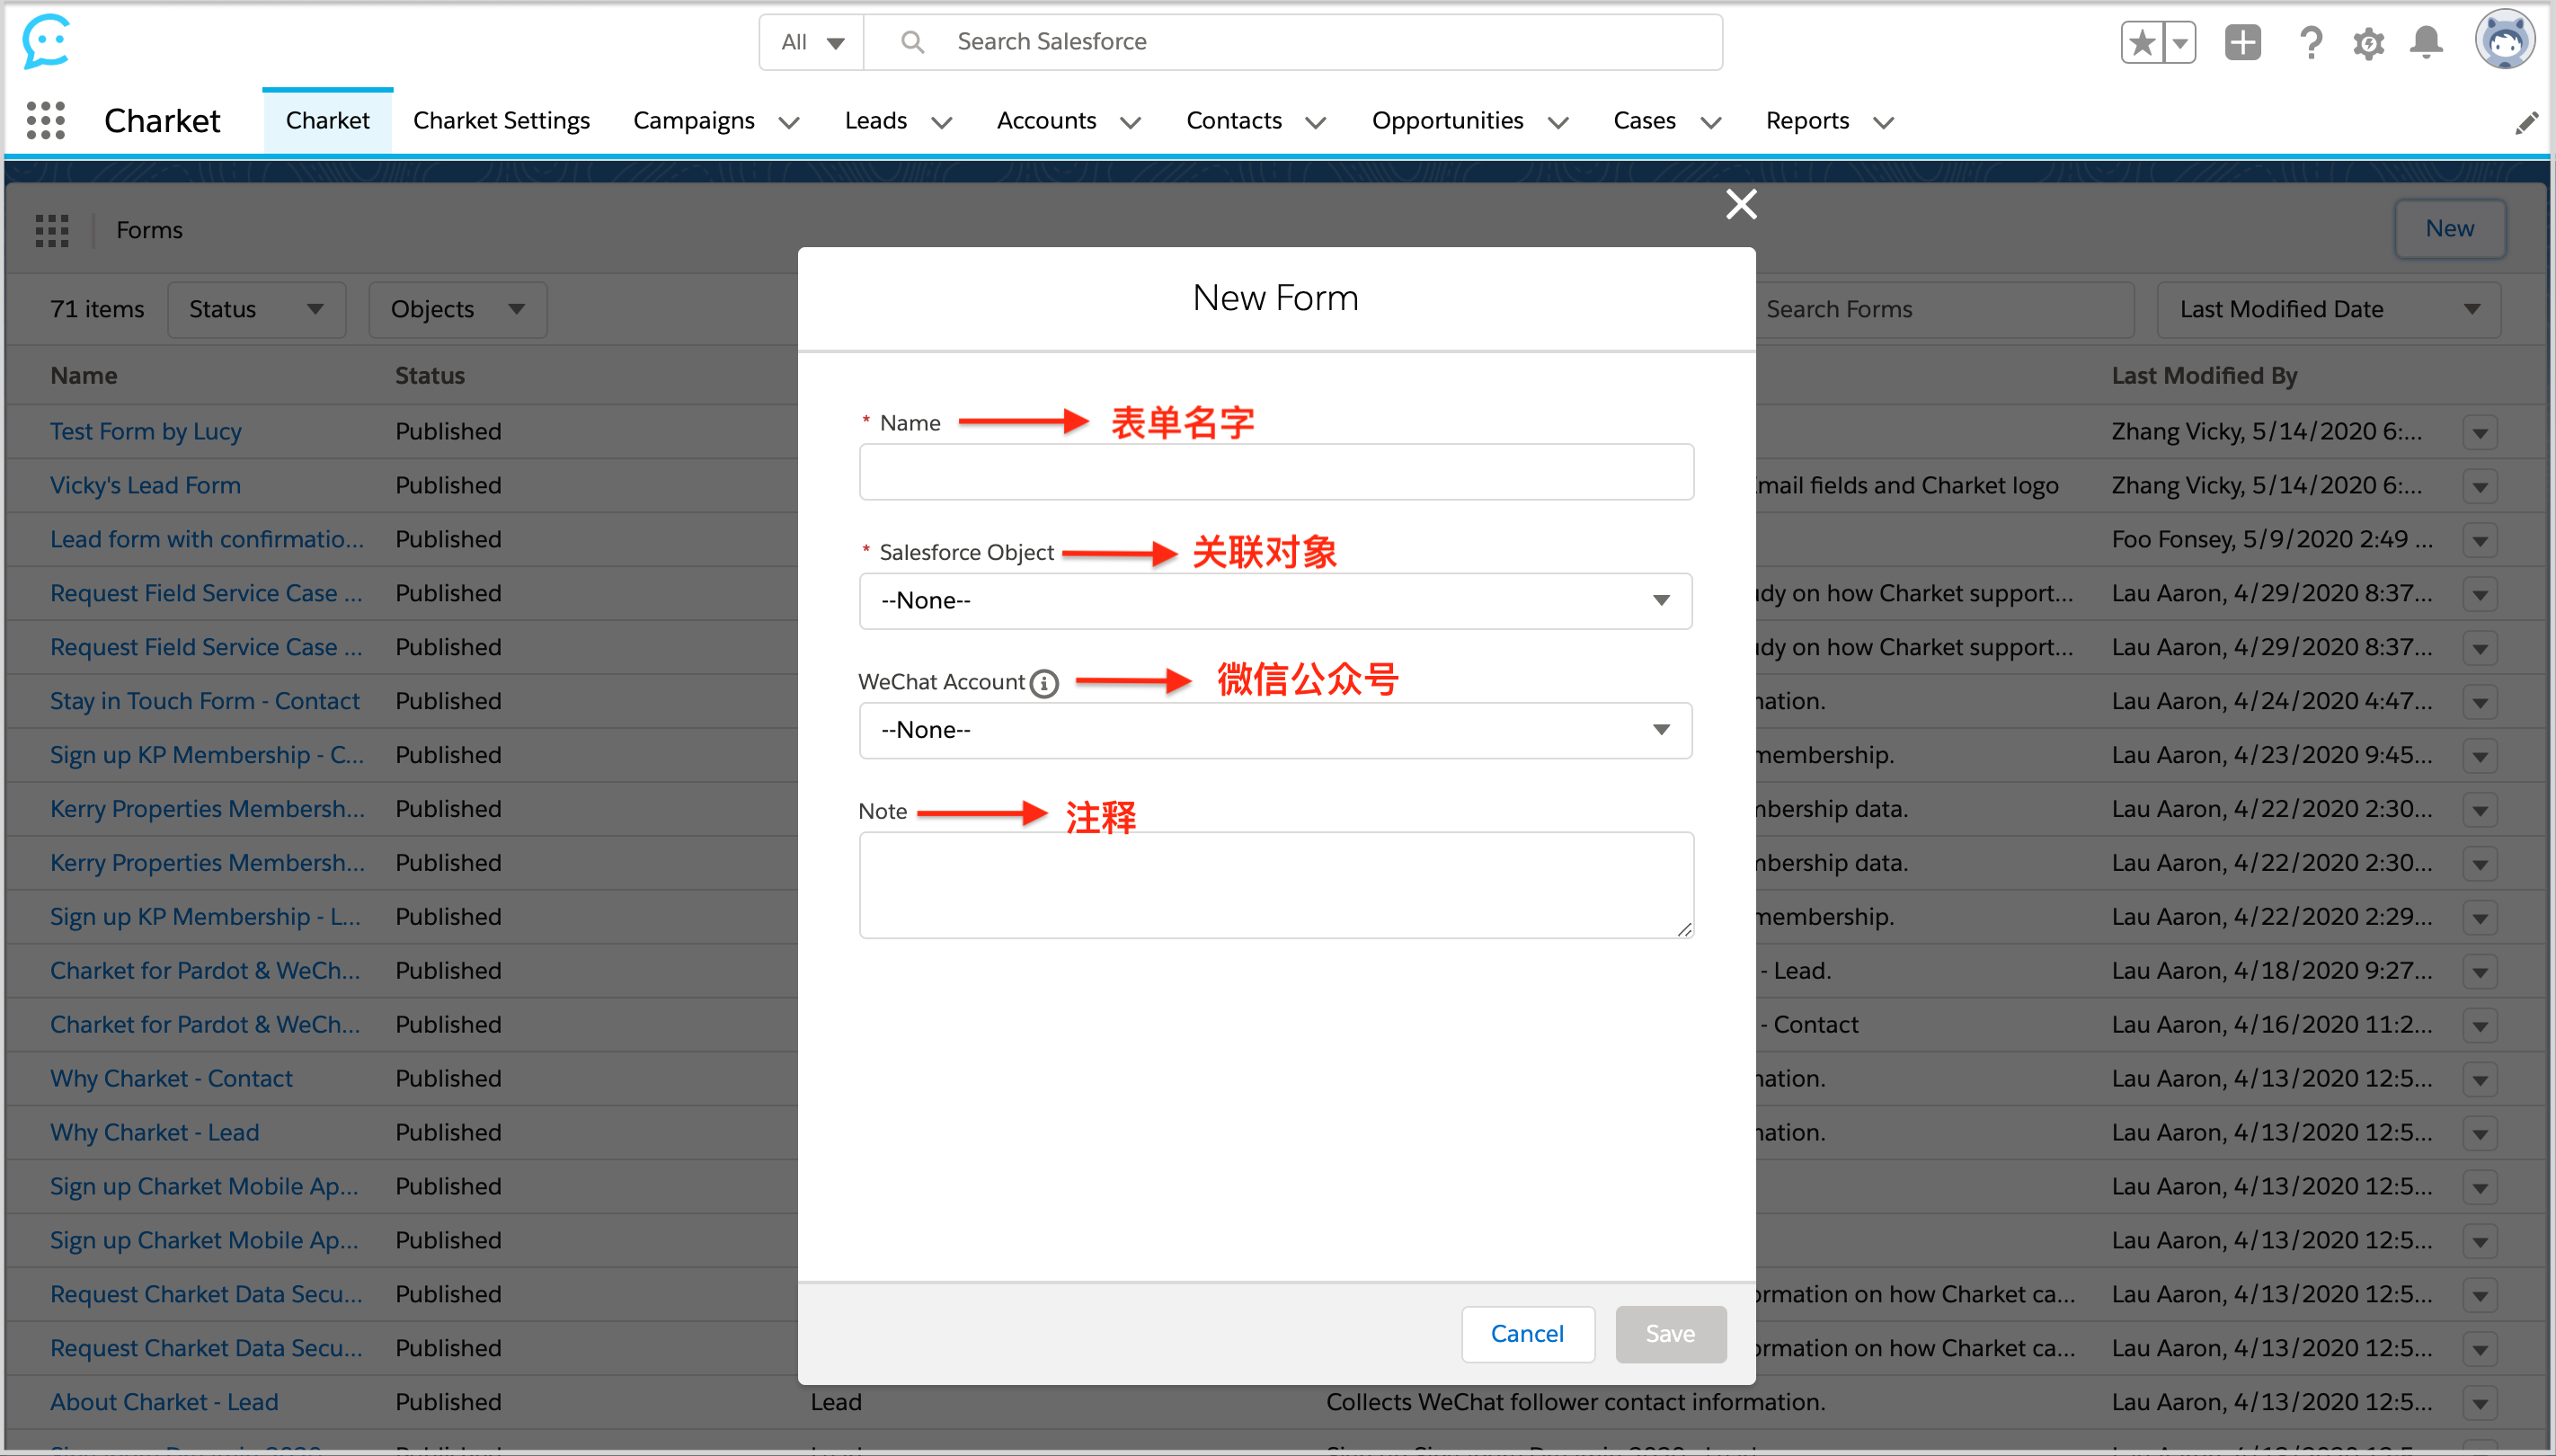2556x1456 pixels.
Task: Open the Leads tab
Action: (x=876, y=121)
